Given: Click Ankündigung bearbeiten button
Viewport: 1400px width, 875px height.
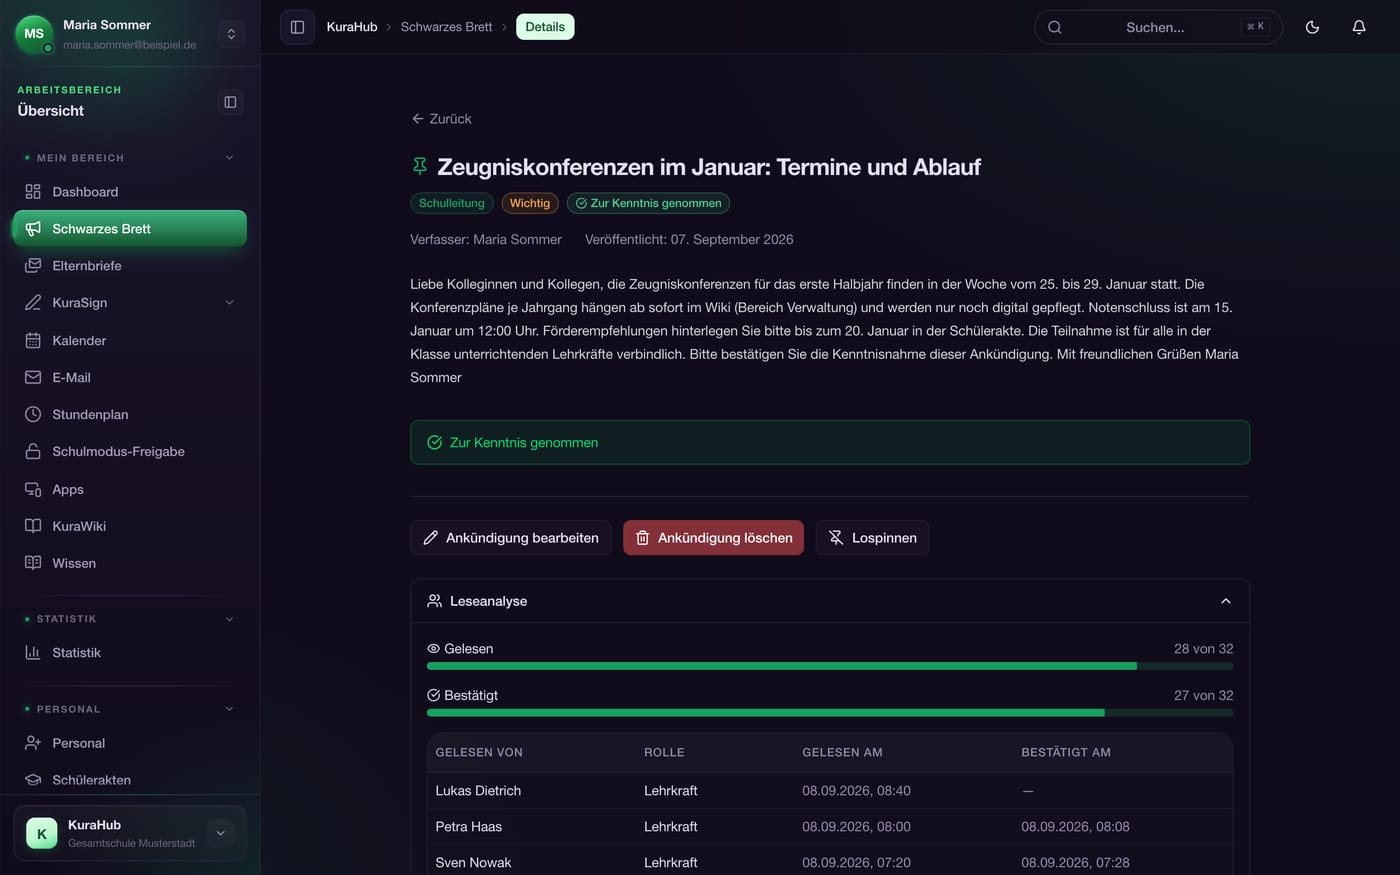Looking at the screenshot, I should coord(511,538).
